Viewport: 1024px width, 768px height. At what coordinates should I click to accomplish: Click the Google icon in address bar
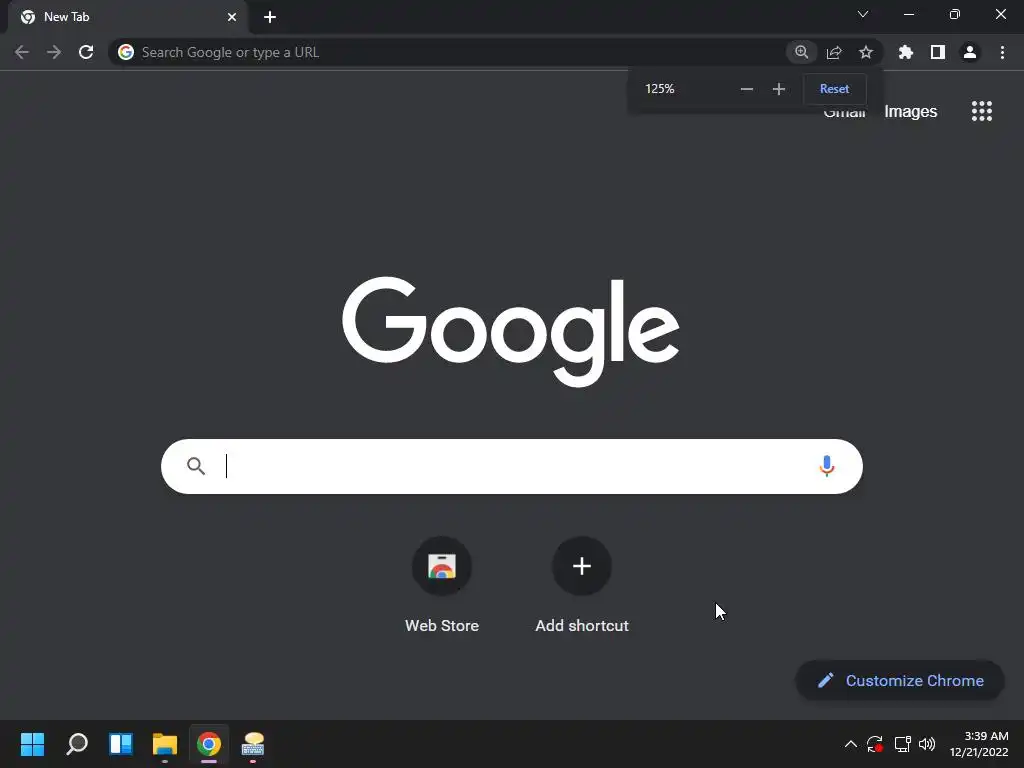(x=126, y=52)
